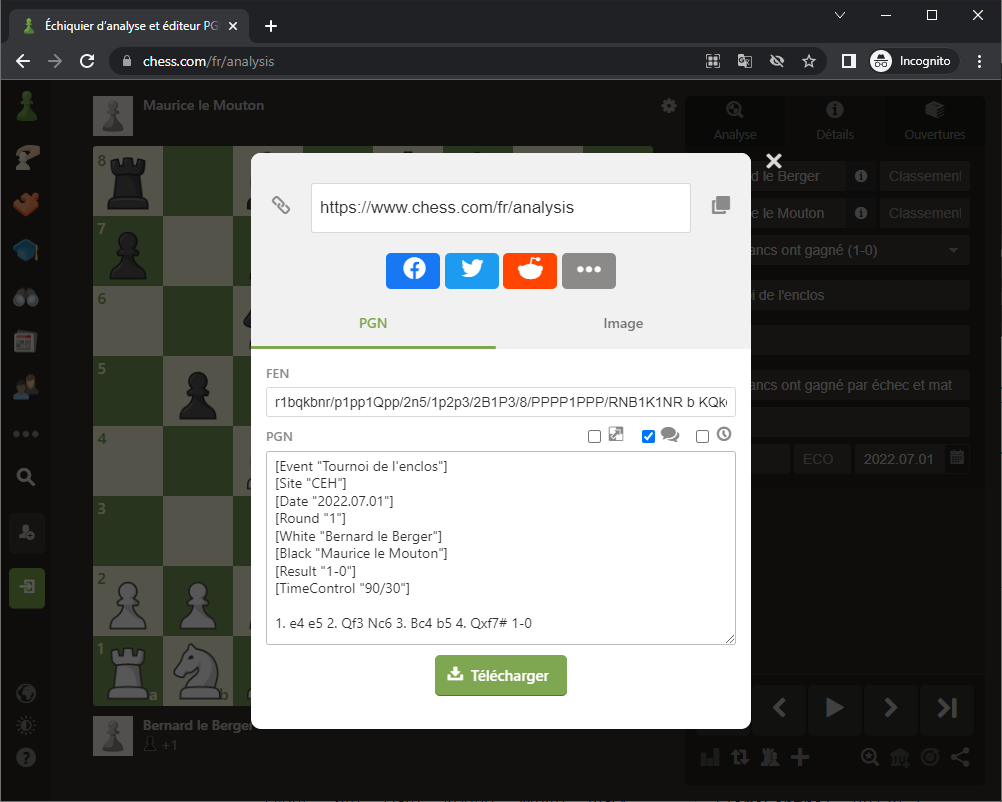Image resolution: width=1002 pixels, height=802 pixels.
Task: Share the game on Facebook
Action: [x=413, y=270]
